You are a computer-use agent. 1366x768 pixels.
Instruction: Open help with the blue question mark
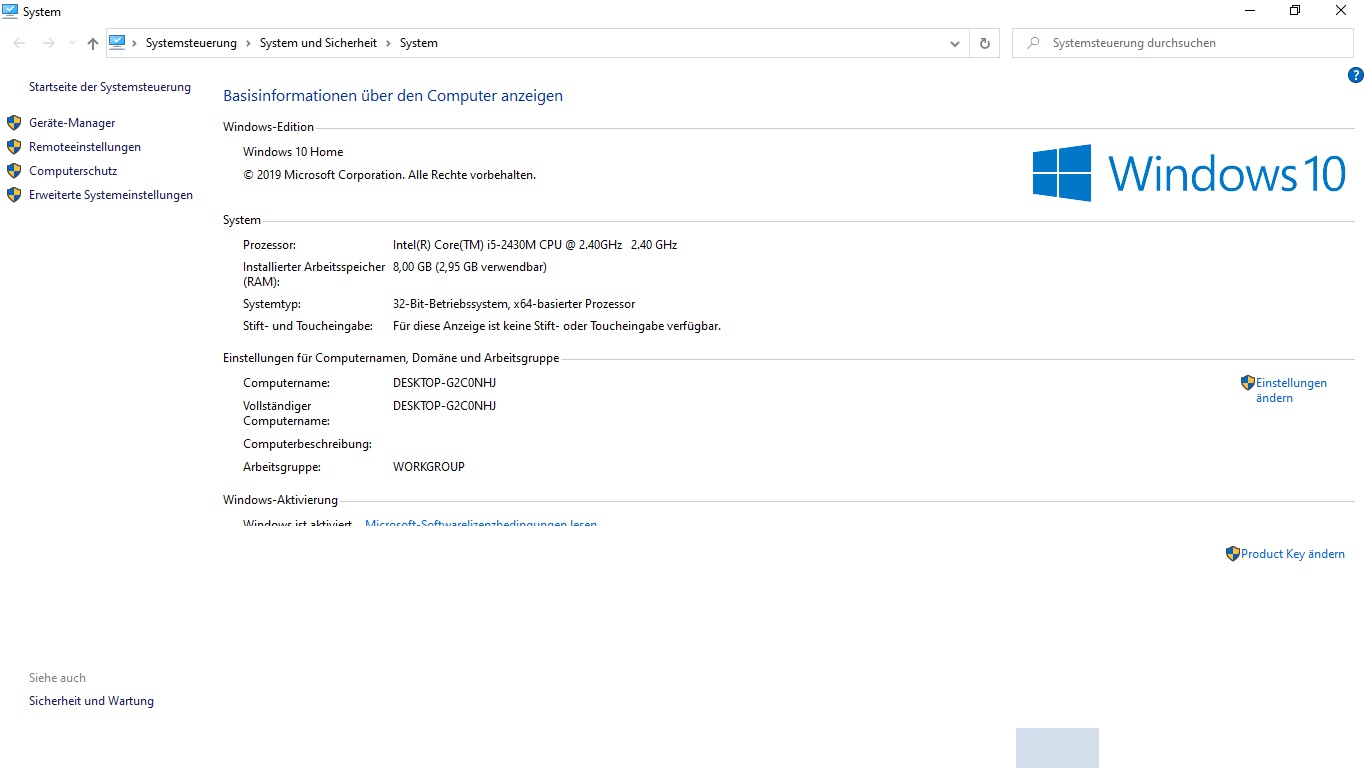1355,75
